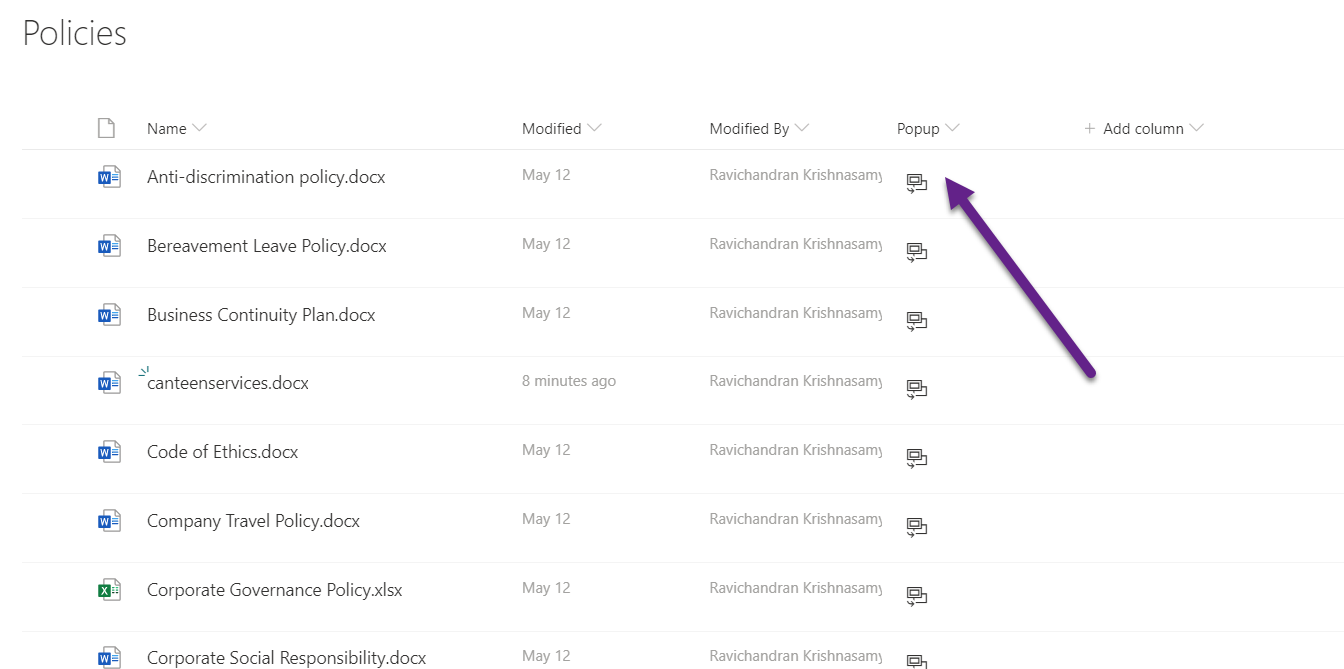Image resolution: width=1344 pixels, height=669 pixels.
Task: Click popup icon in Code of Ethics row
Action: point(916,458)
